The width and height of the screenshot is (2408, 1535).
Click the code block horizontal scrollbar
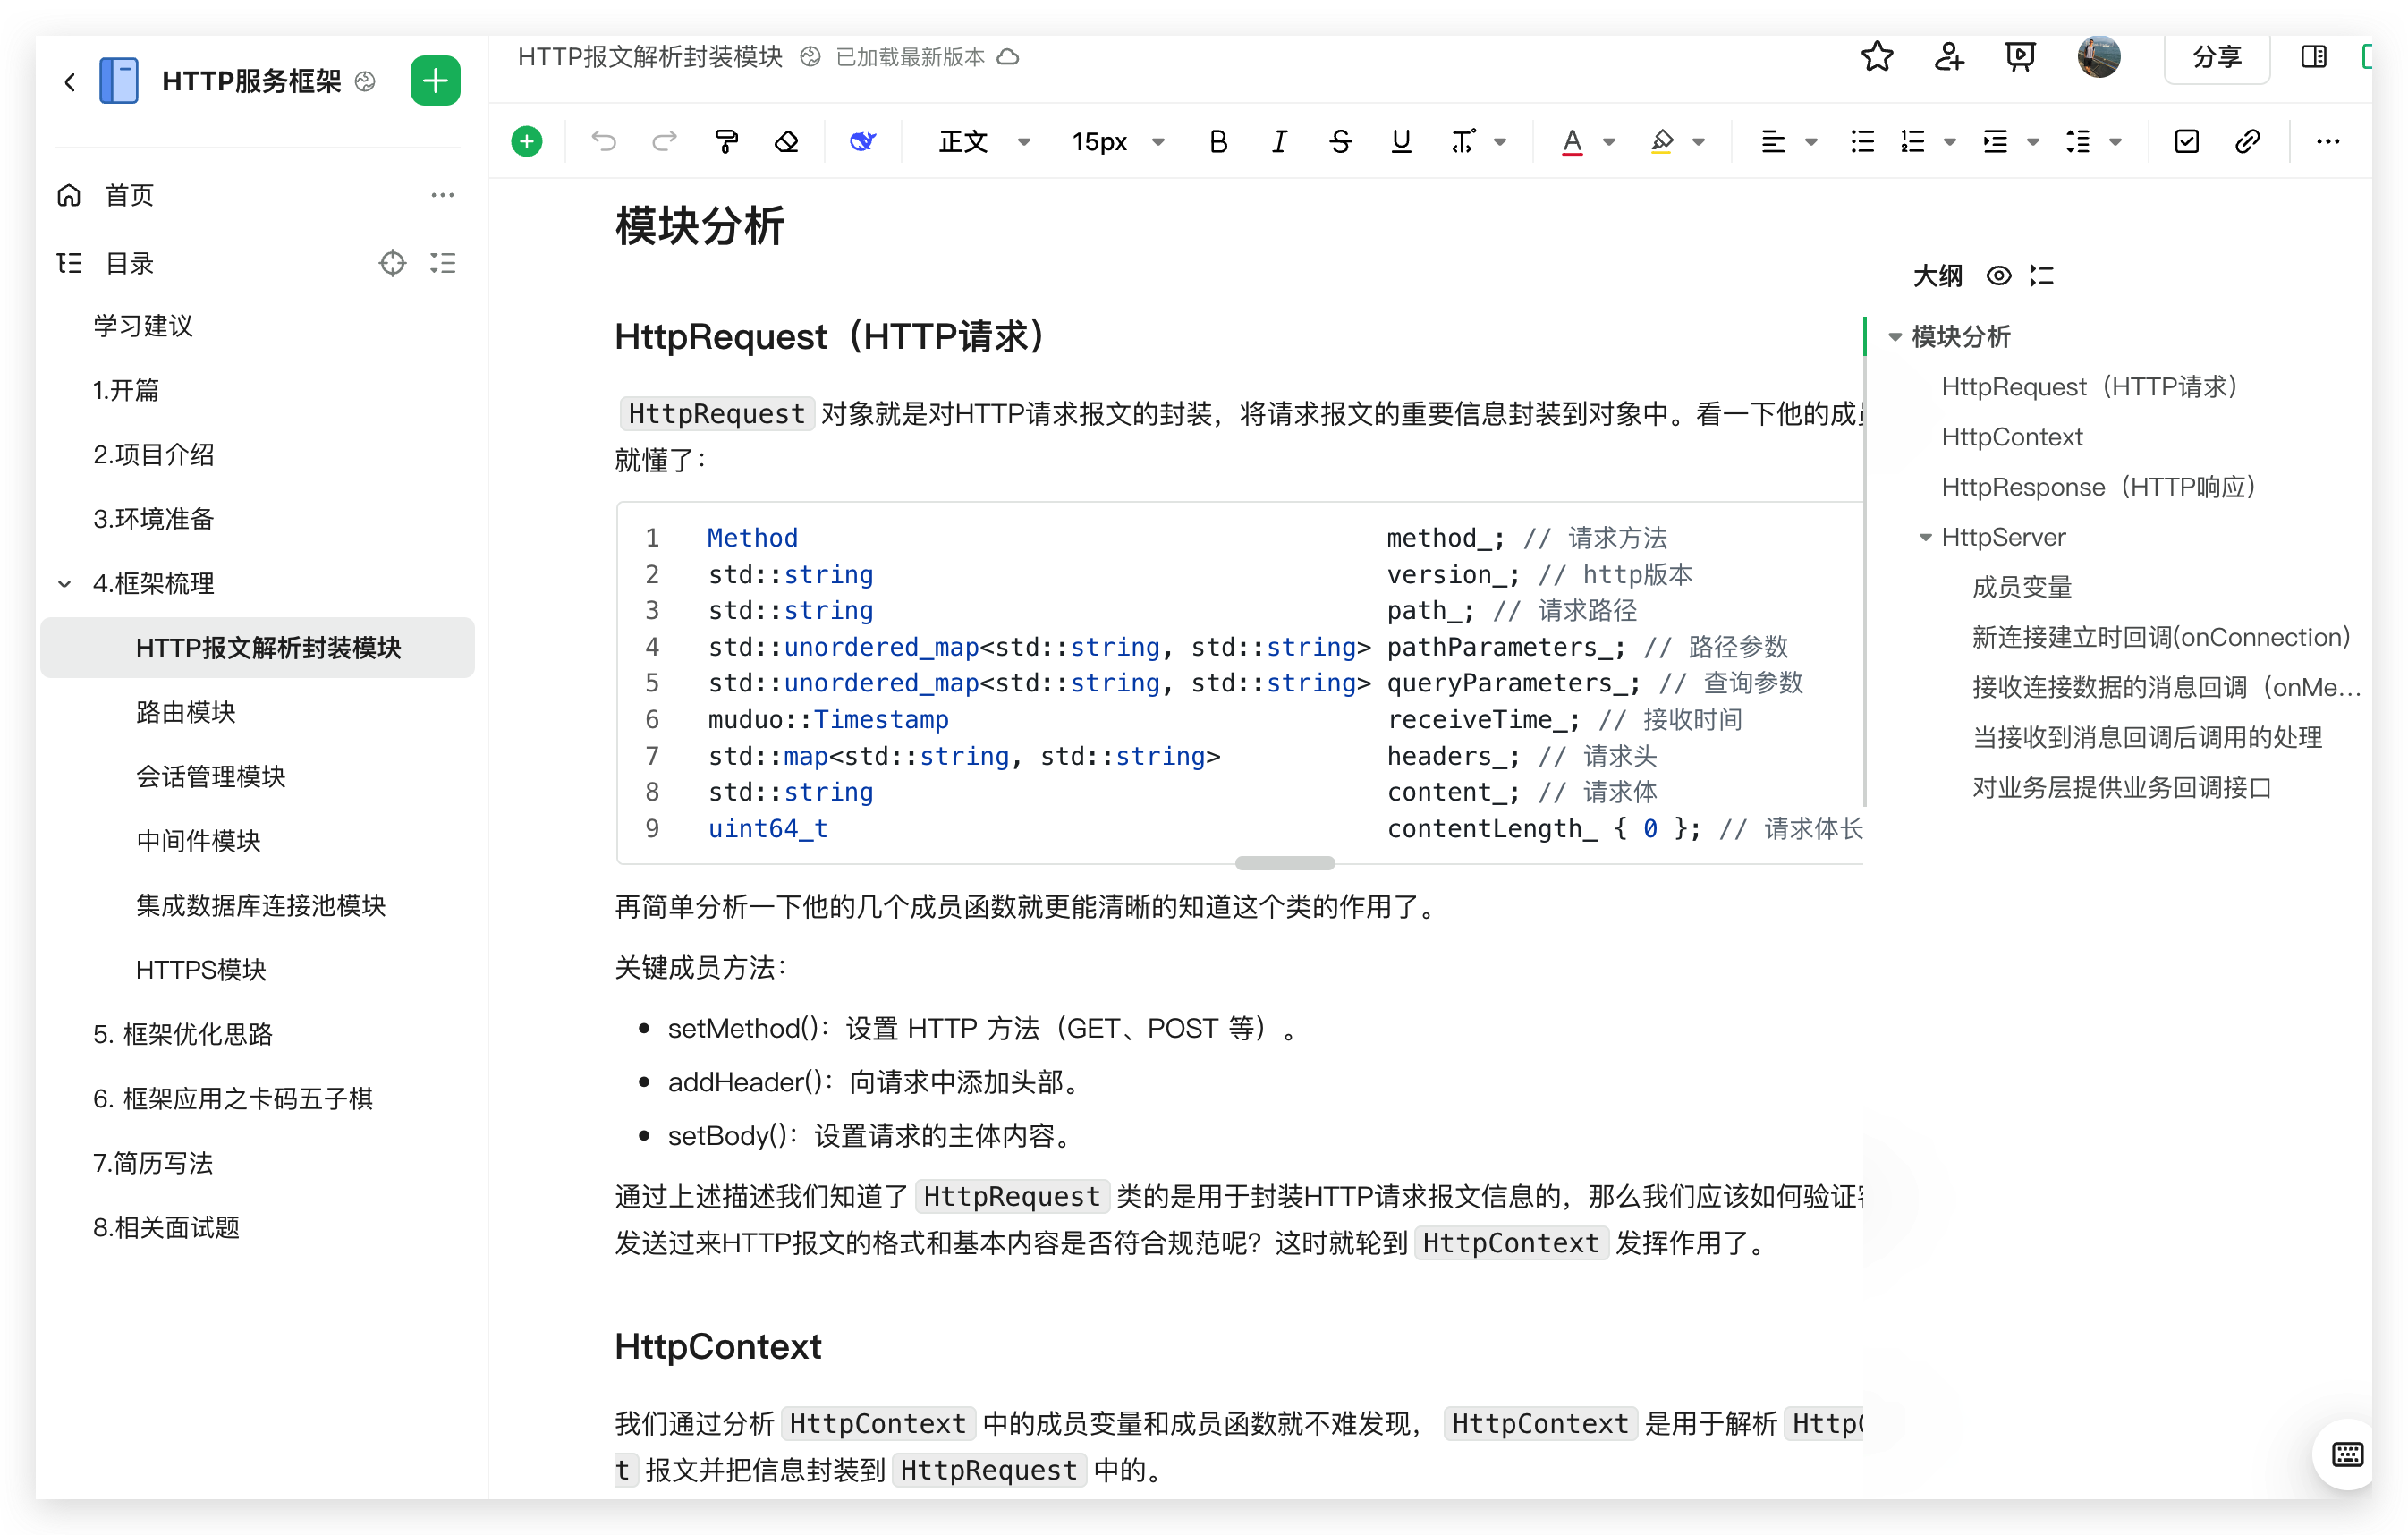pyautogui.click(x=1285, y=863)
